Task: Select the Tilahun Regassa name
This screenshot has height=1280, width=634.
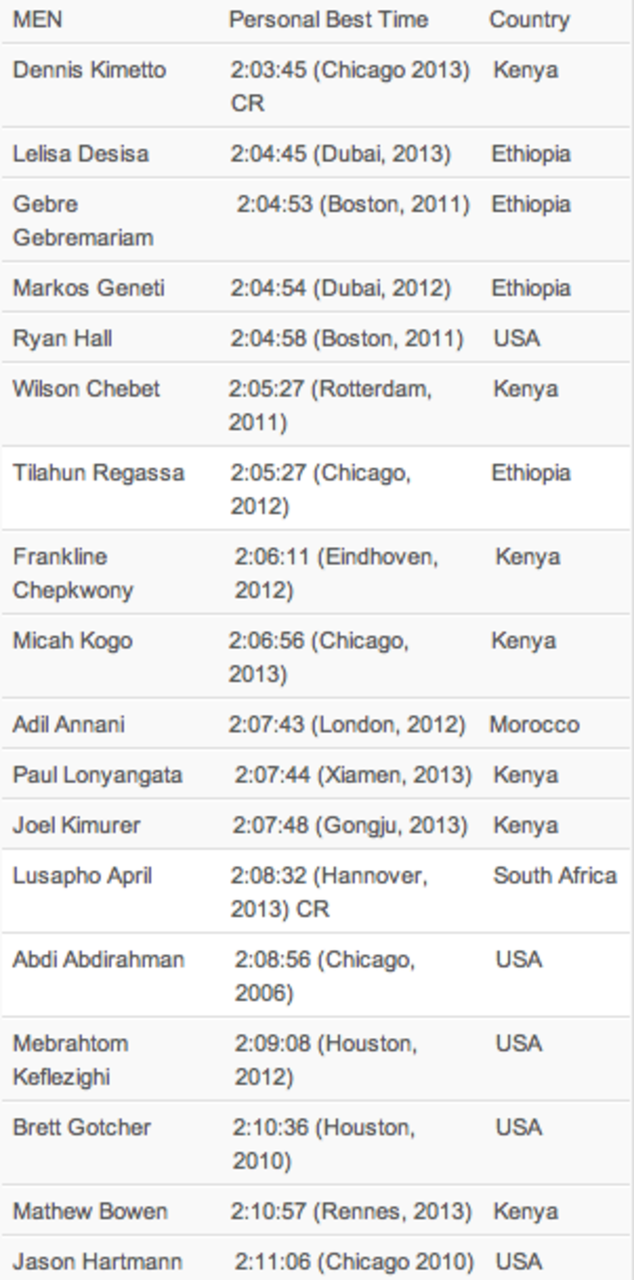Action: click(98, 472)
